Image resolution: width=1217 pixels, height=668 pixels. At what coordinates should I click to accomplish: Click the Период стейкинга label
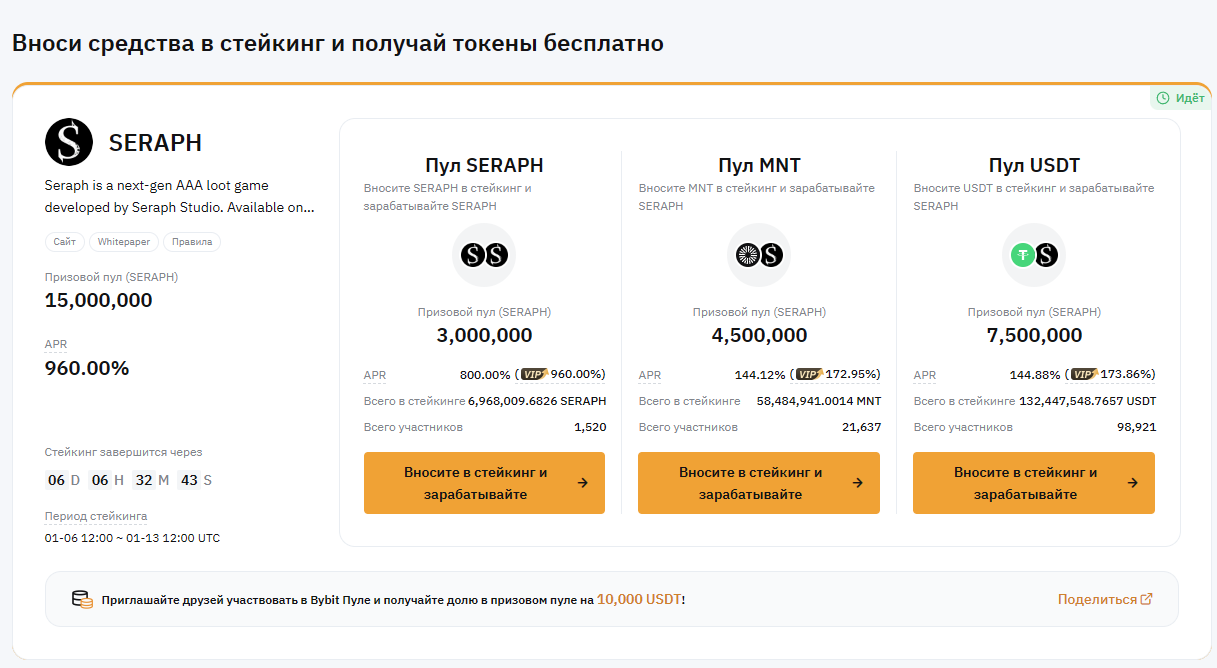[96, 516]
